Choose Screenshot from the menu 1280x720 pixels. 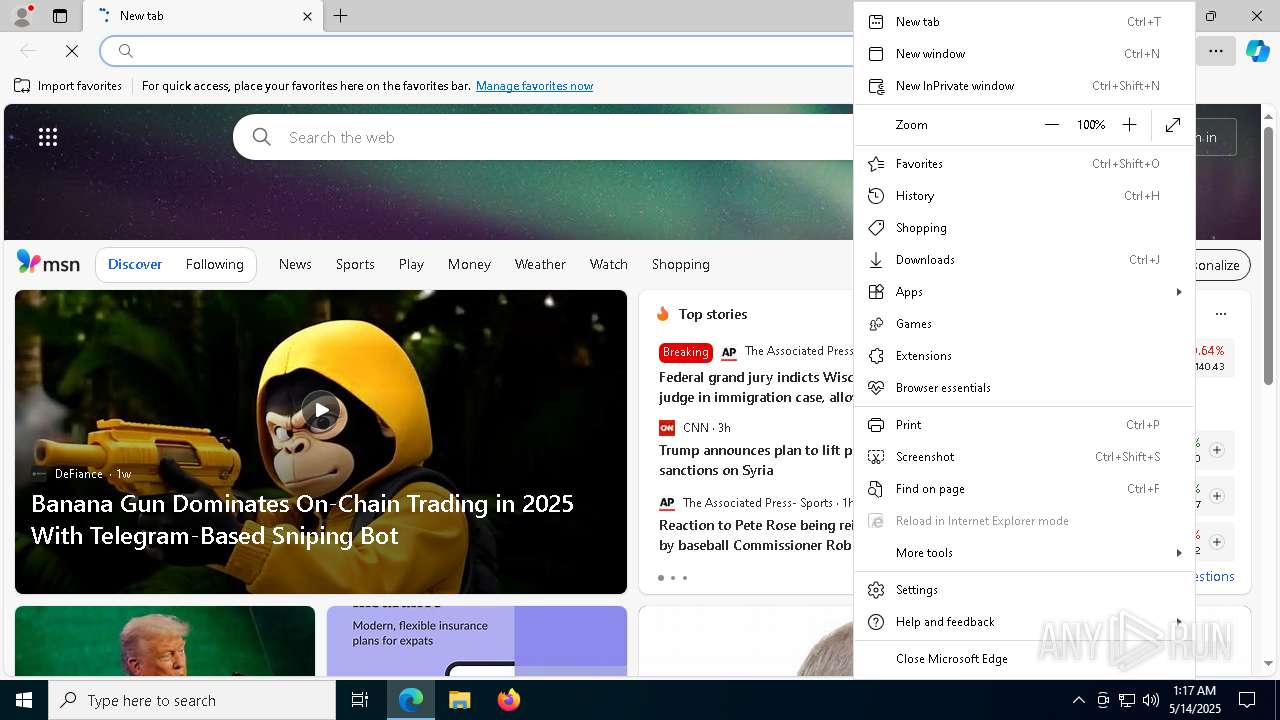point(1024,457)
